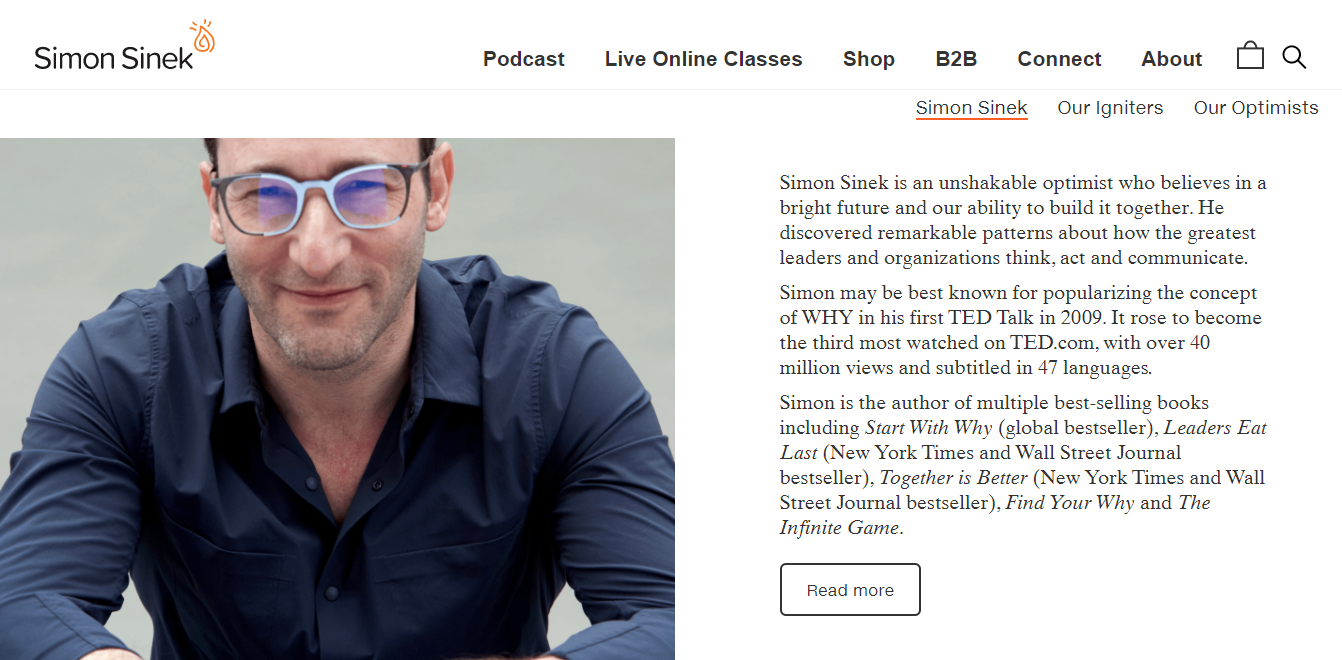Open the Podcast menu item
Viewport: 1342px width, 660px height.
coord(524,59)
